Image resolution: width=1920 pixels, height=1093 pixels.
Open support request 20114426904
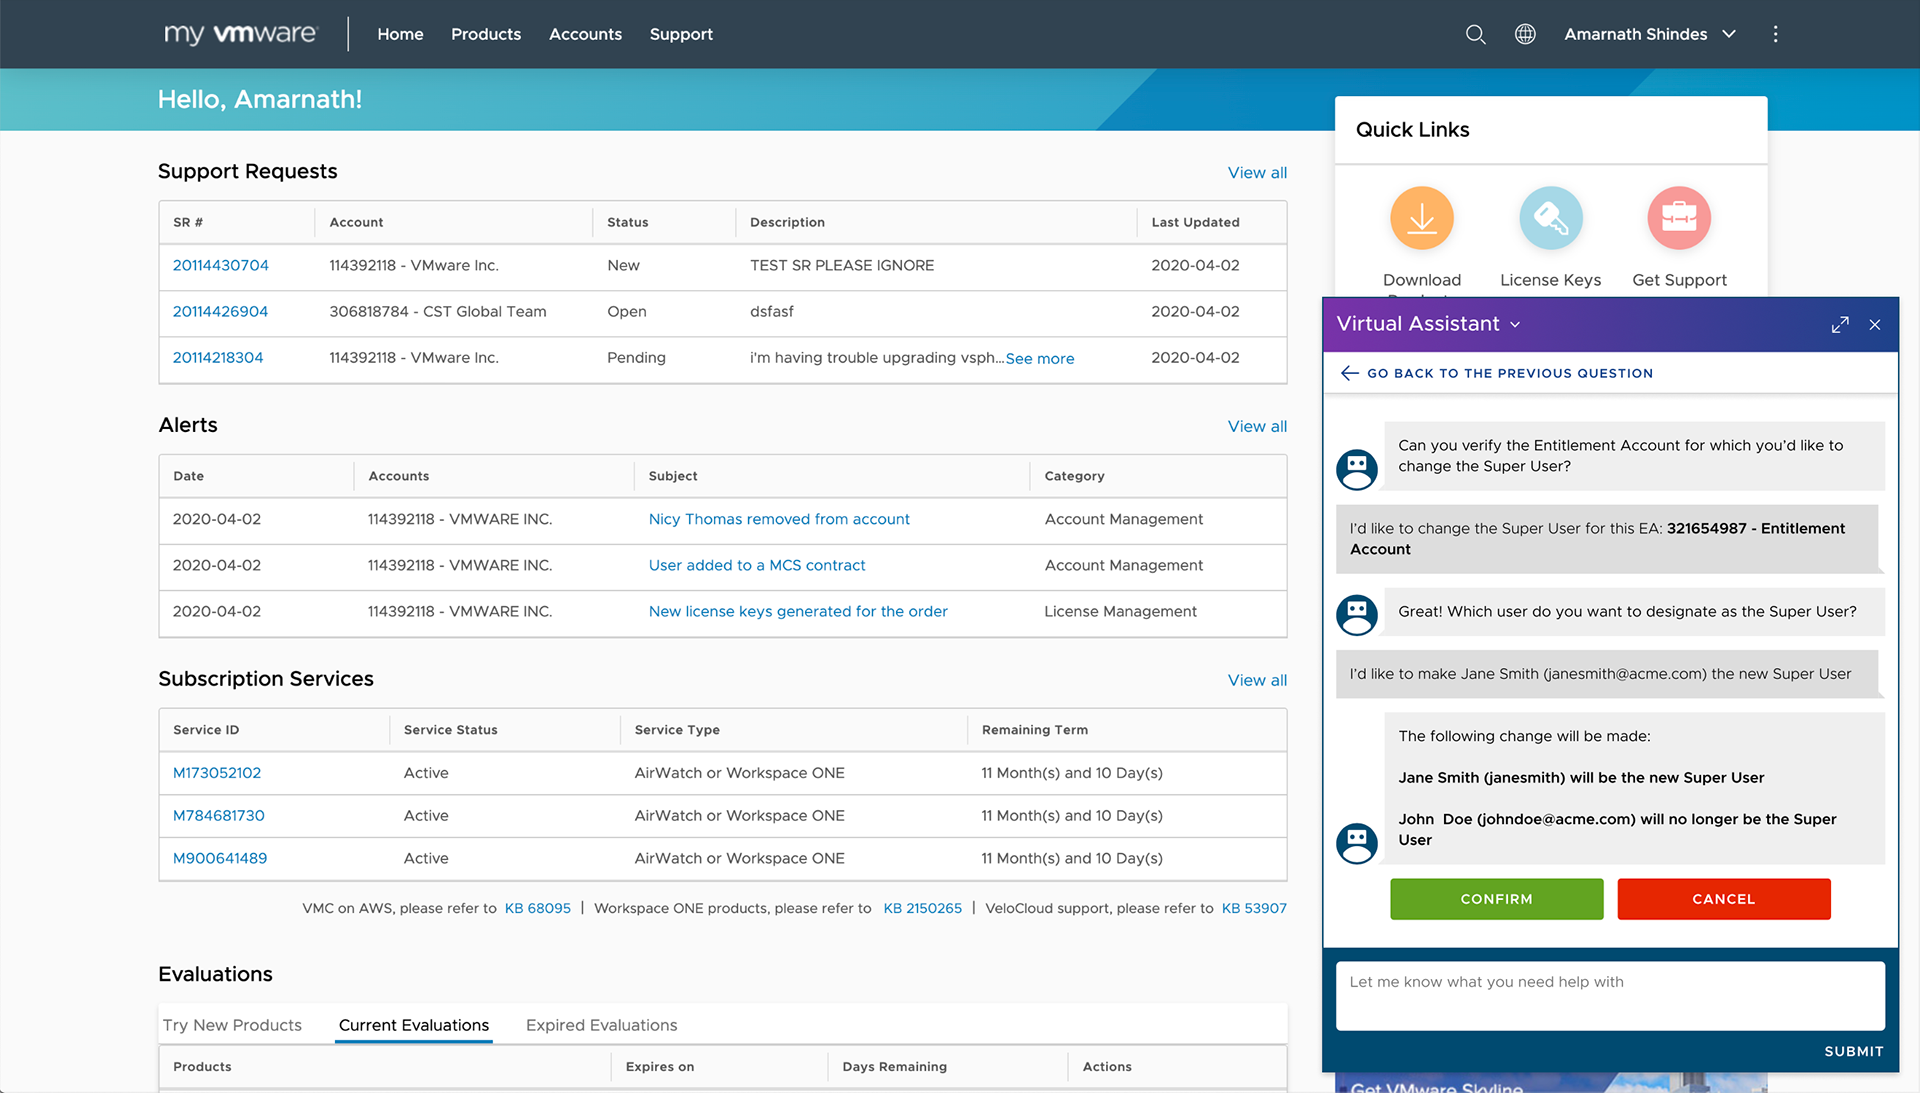tap(220, 311)
